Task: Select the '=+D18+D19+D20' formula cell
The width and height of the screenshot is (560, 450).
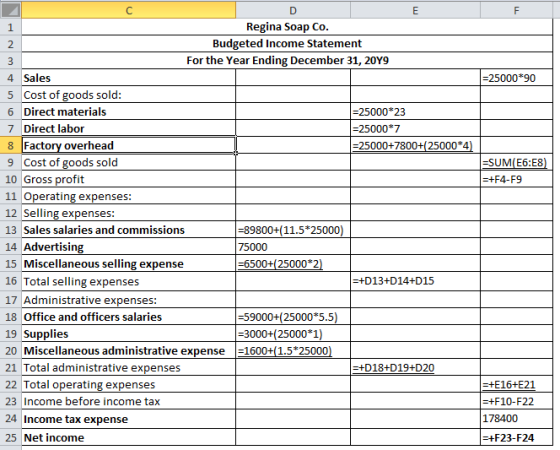Action: [415, 367]
